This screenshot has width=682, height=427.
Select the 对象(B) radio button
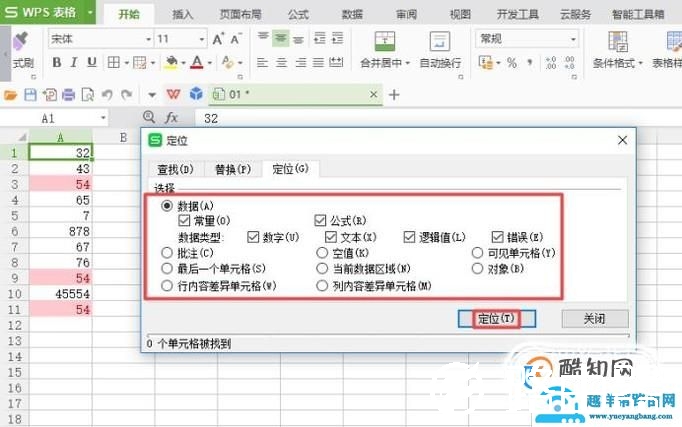pyautogui.click(x=477, y=268)
